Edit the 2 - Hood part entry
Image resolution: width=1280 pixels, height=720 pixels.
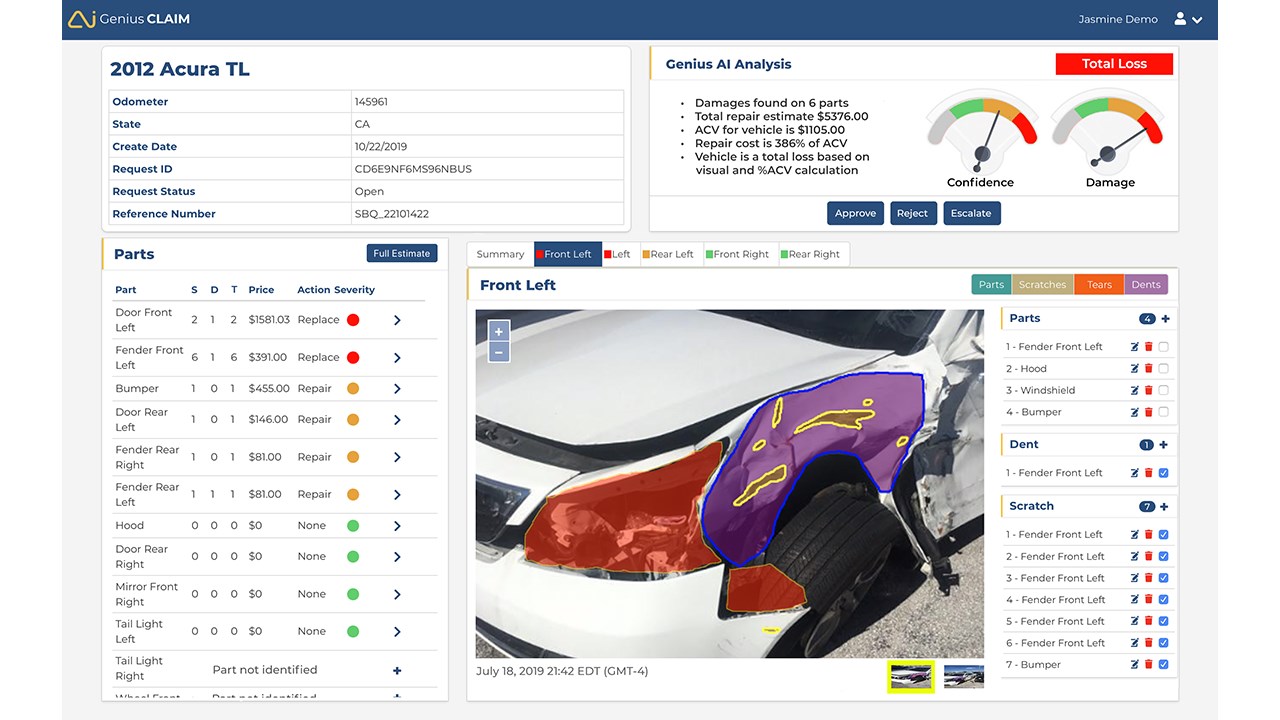(1134, 369)
